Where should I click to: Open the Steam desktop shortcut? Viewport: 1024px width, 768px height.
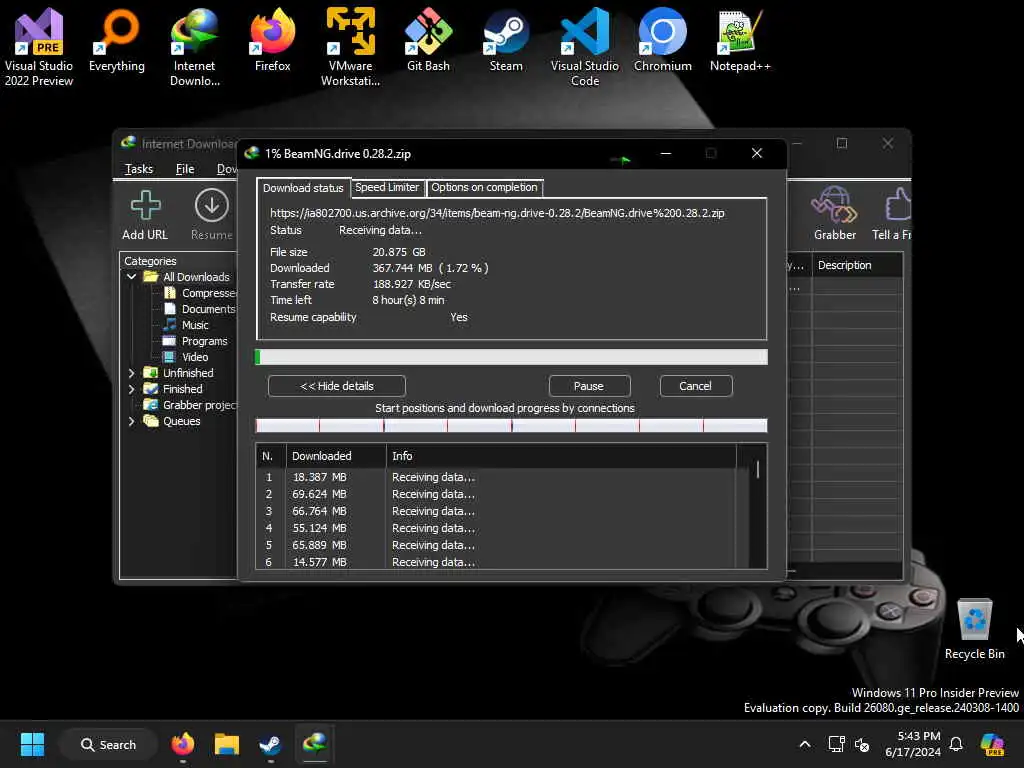[506, 40]
